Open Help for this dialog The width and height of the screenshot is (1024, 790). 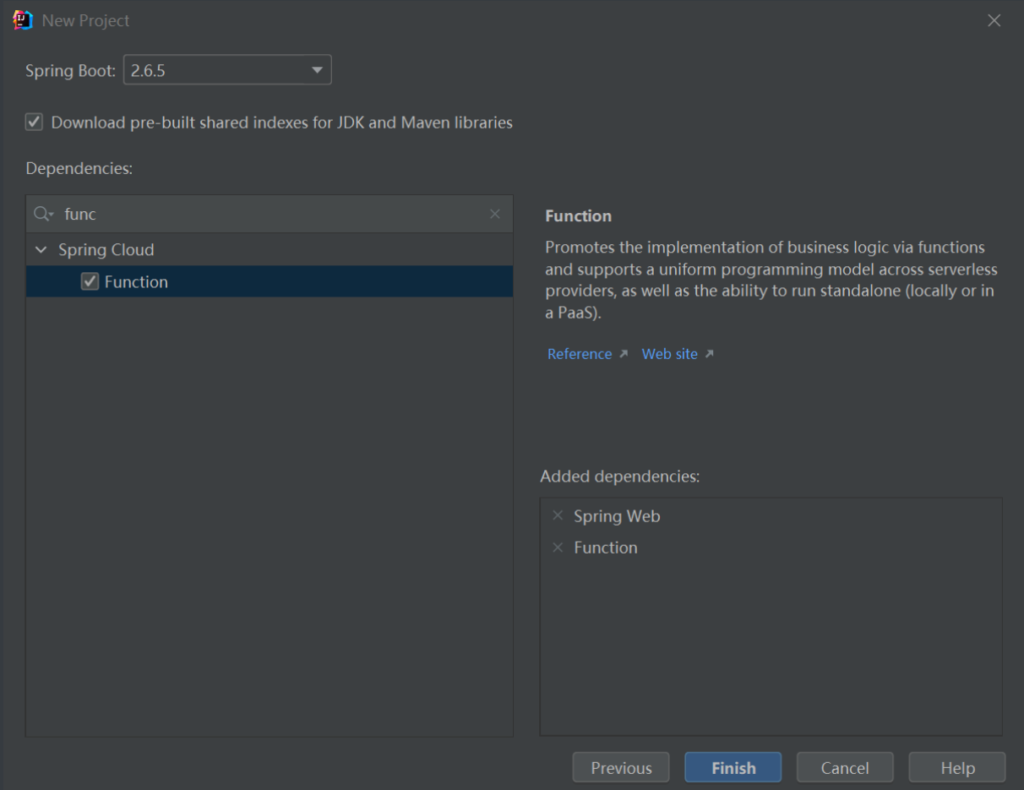pyautogui.click(x=957, y=767)
